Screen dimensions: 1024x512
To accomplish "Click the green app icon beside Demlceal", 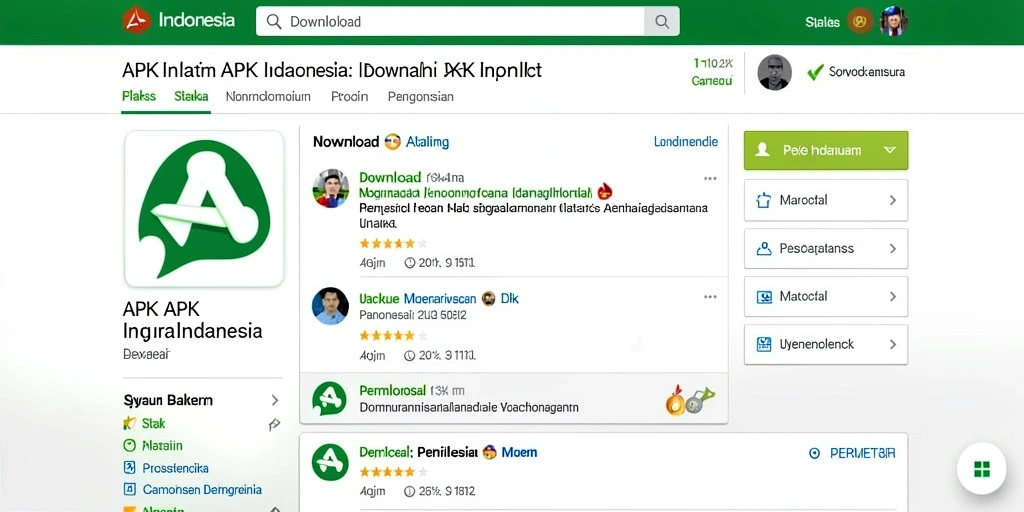I will click(330, 462).
